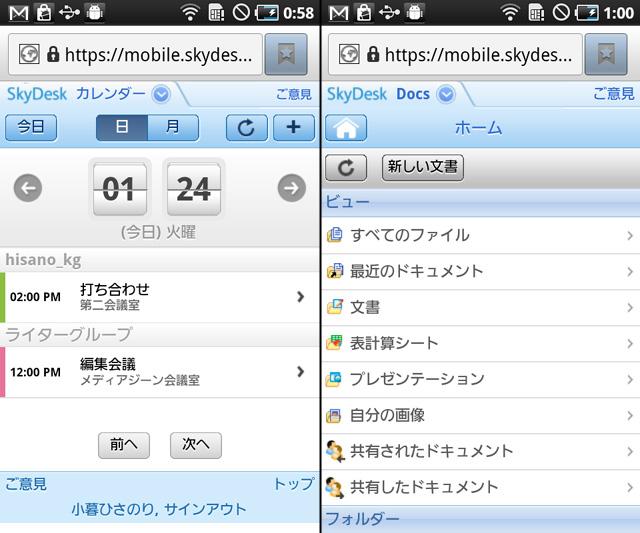This screenshot has height=533, width=640.
Task: Go to previous day using left arrow
Action: [x=28, y=188]
